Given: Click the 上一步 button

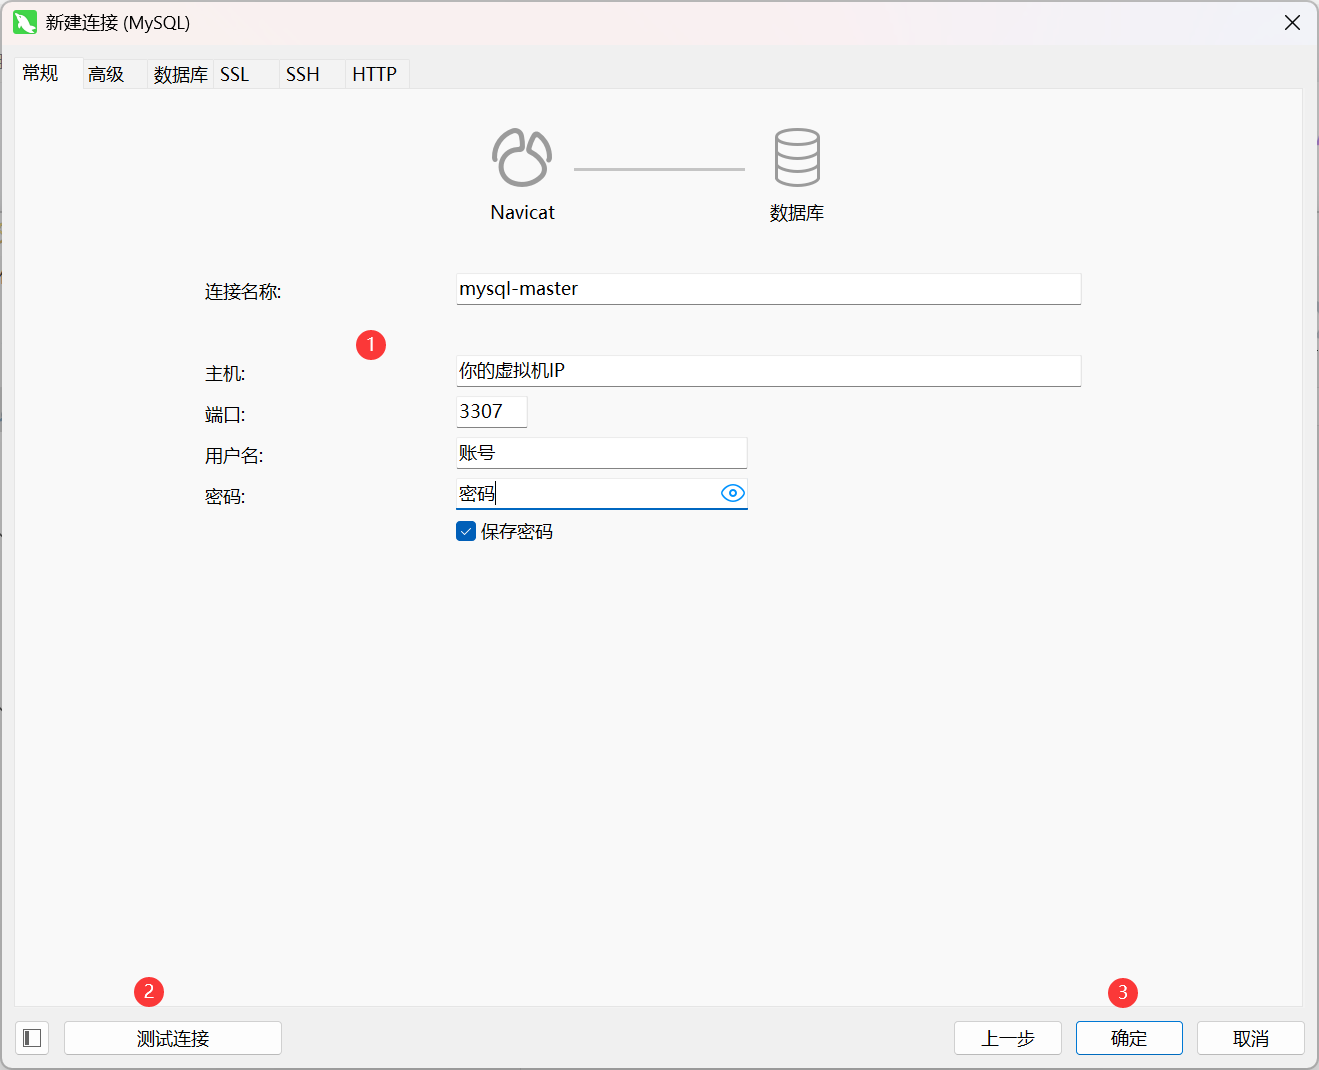Looking at the screenshot, I should coord(1007,1038).
